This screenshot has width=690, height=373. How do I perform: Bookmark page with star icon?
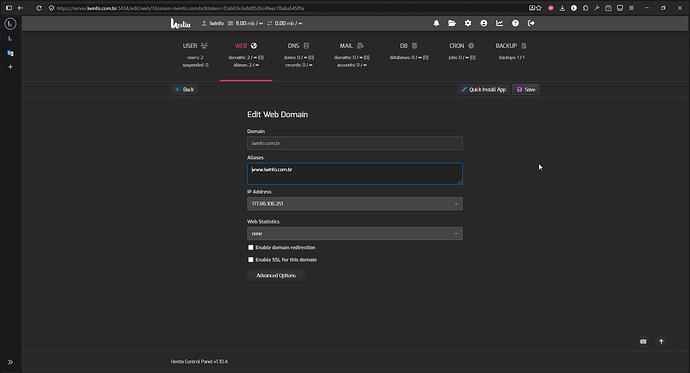pos(539,8)
